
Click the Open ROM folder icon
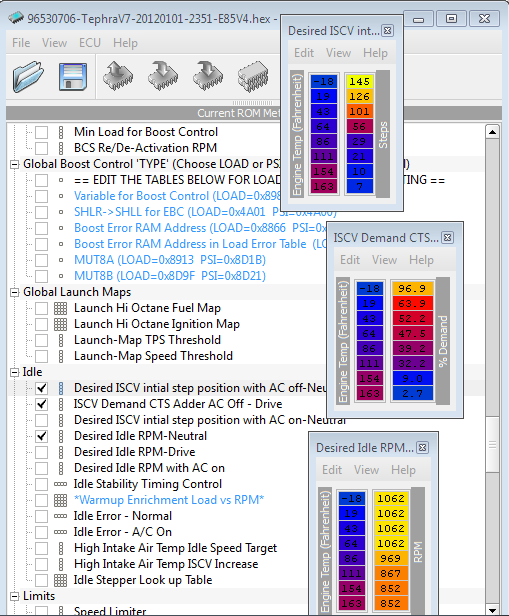pos(28,76)
